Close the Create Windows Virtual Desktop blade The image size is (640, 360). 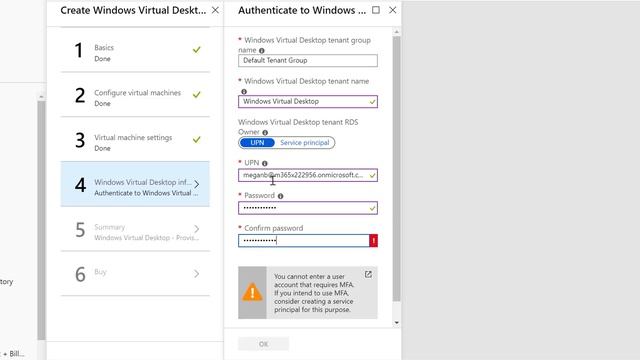(215, 10)
